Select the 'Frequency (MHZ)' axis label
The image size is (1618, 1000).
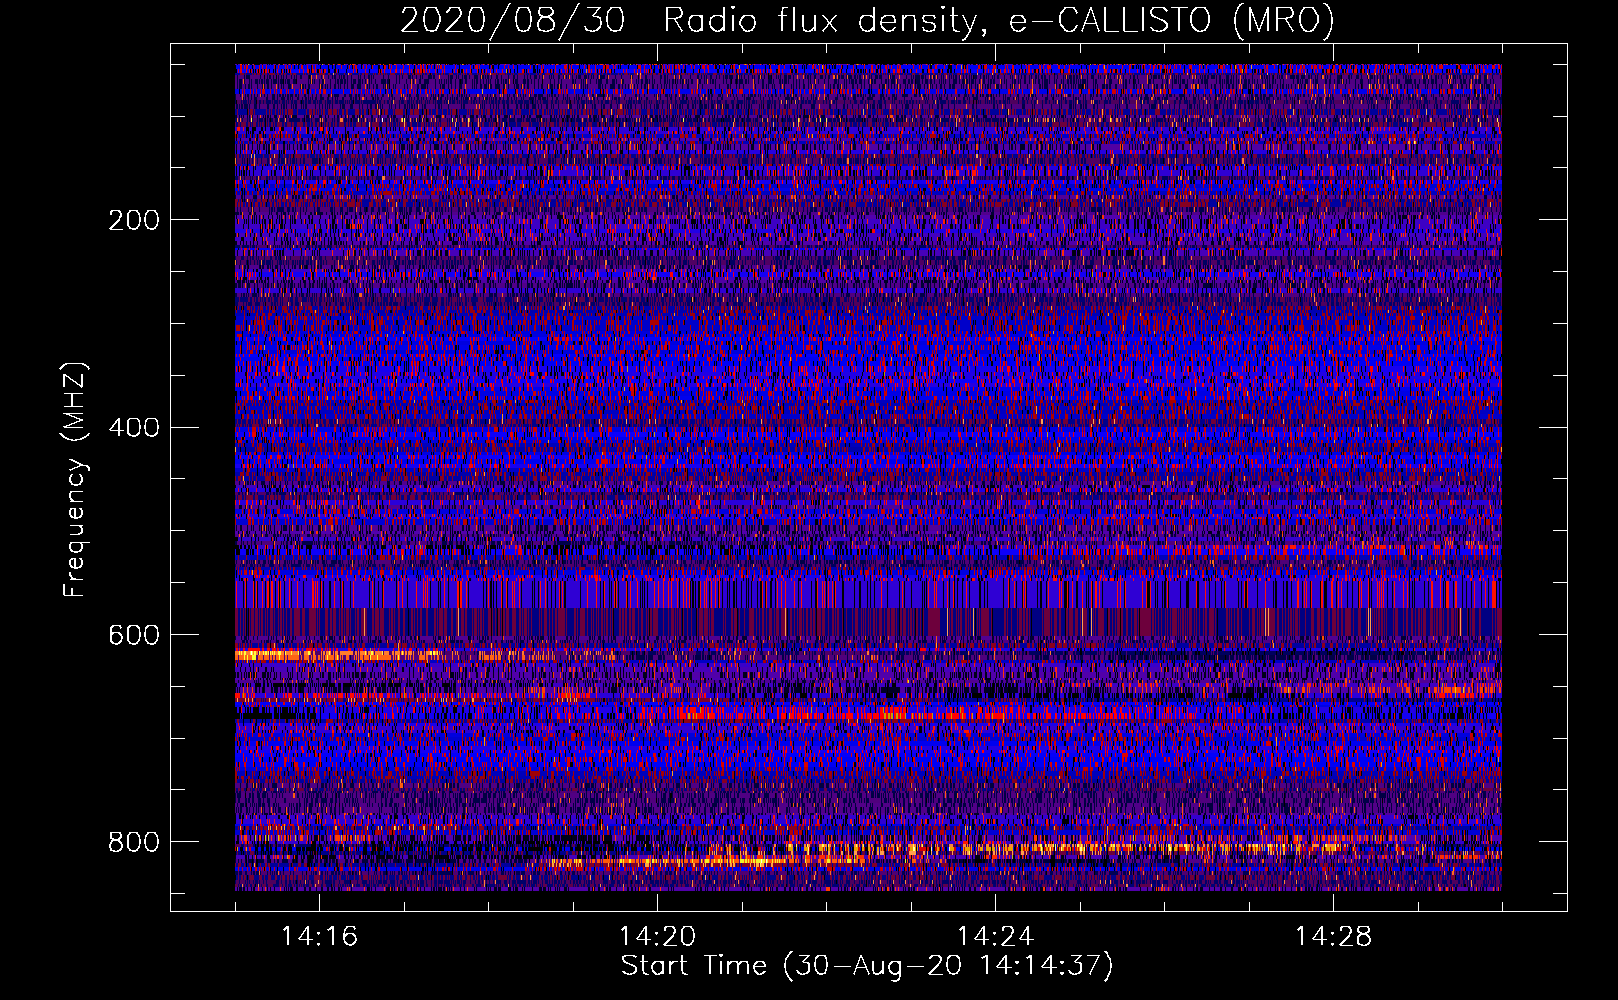point(75,479)
